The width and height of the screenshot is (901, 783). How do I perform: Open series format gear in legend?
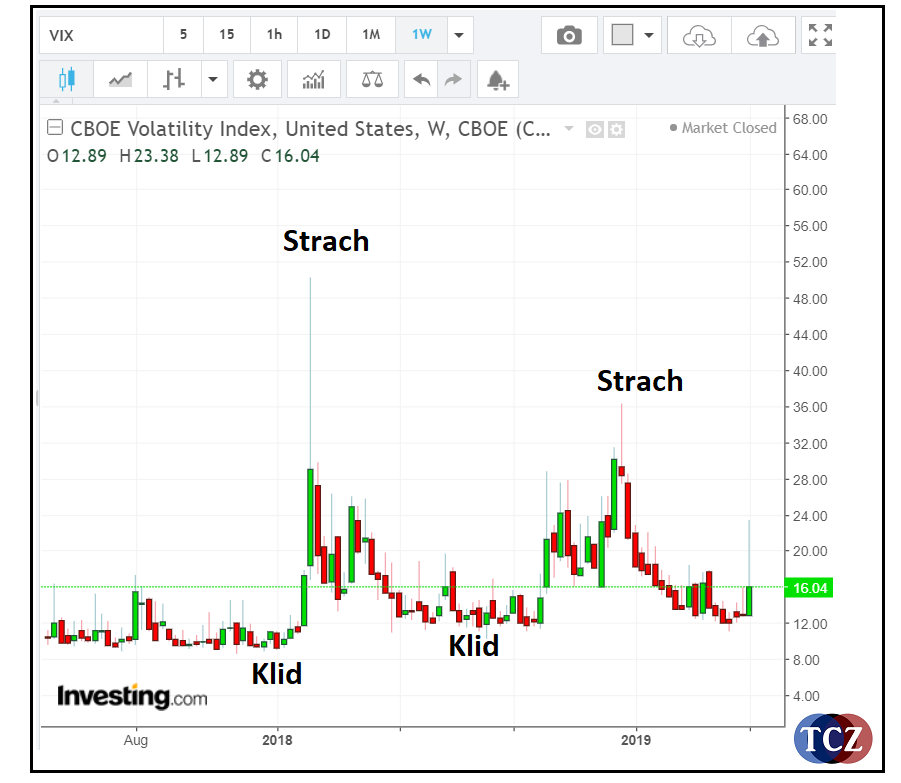click(617, 130)
